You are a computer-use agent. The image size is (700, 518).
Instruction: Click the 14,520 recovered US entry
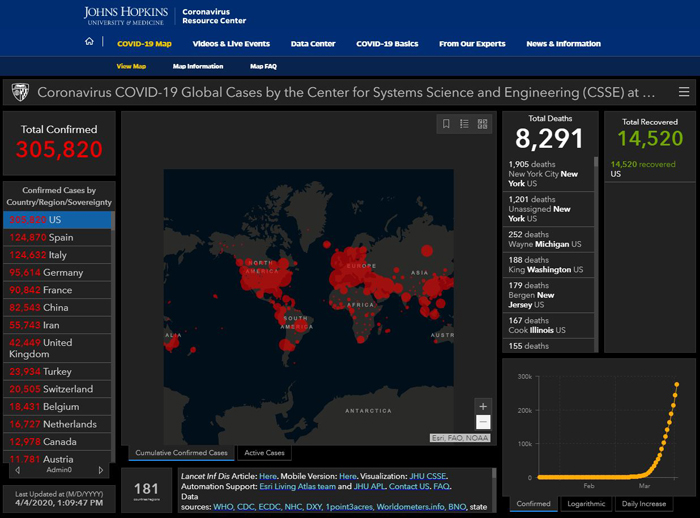coord(649,169)
